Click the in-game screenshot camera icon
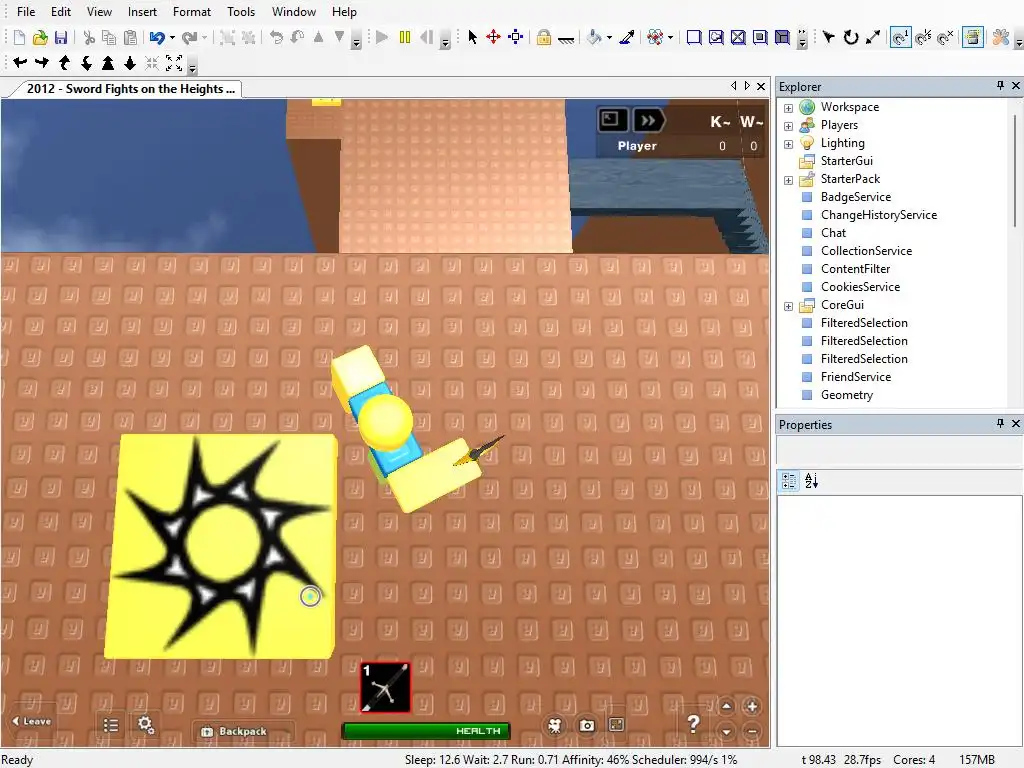Viewport: 1024px width, 768px height. pos(586,726)
